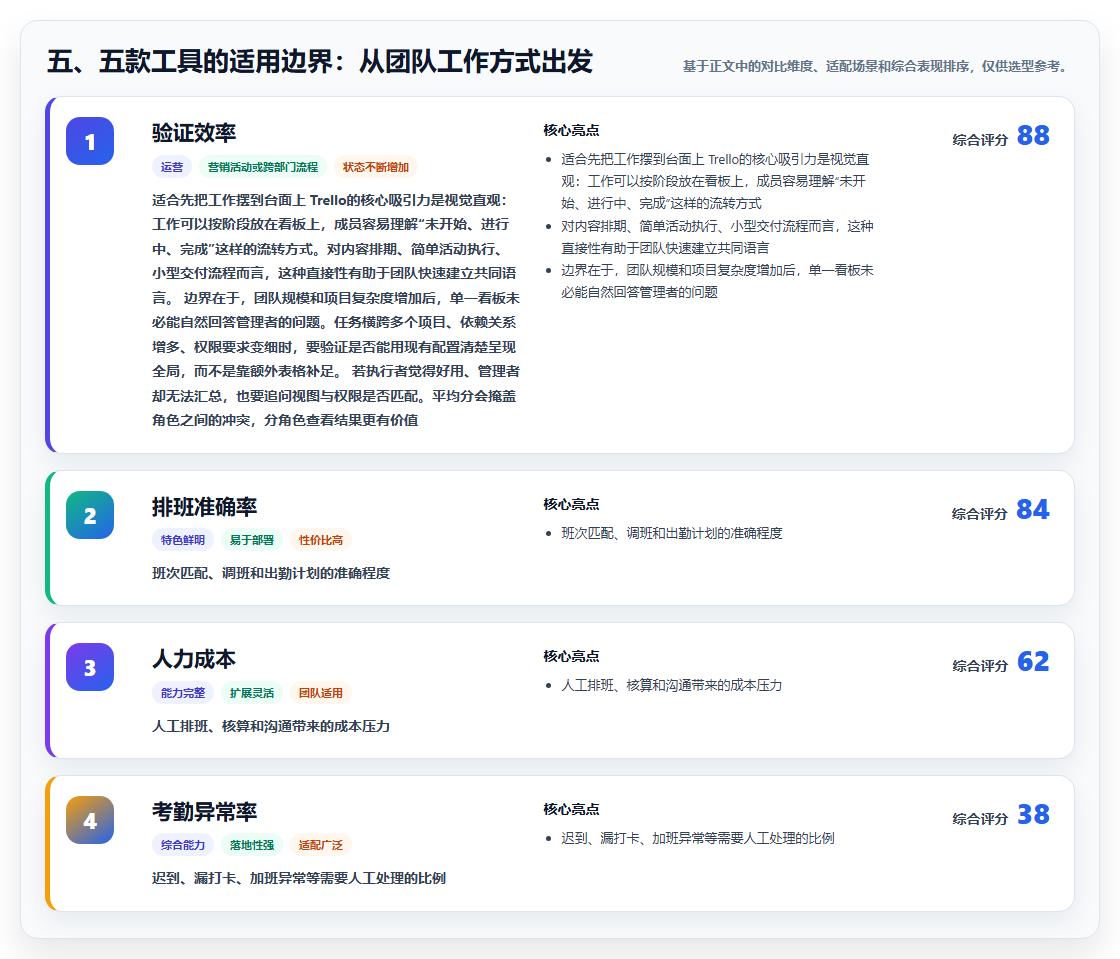Viewport: 1120px width, 959px height.
Task: Select the 性价比高 tag
Action: click(321, 540)
